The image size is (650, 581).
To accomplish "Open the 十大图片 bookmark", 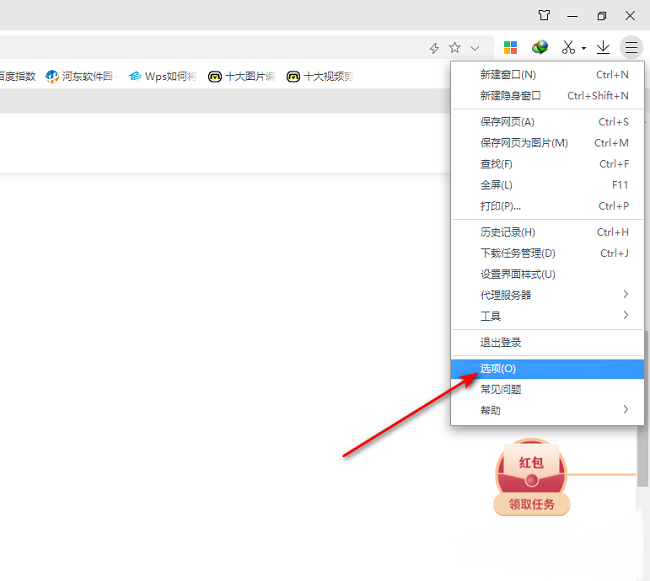I will (x=241, y=76).
